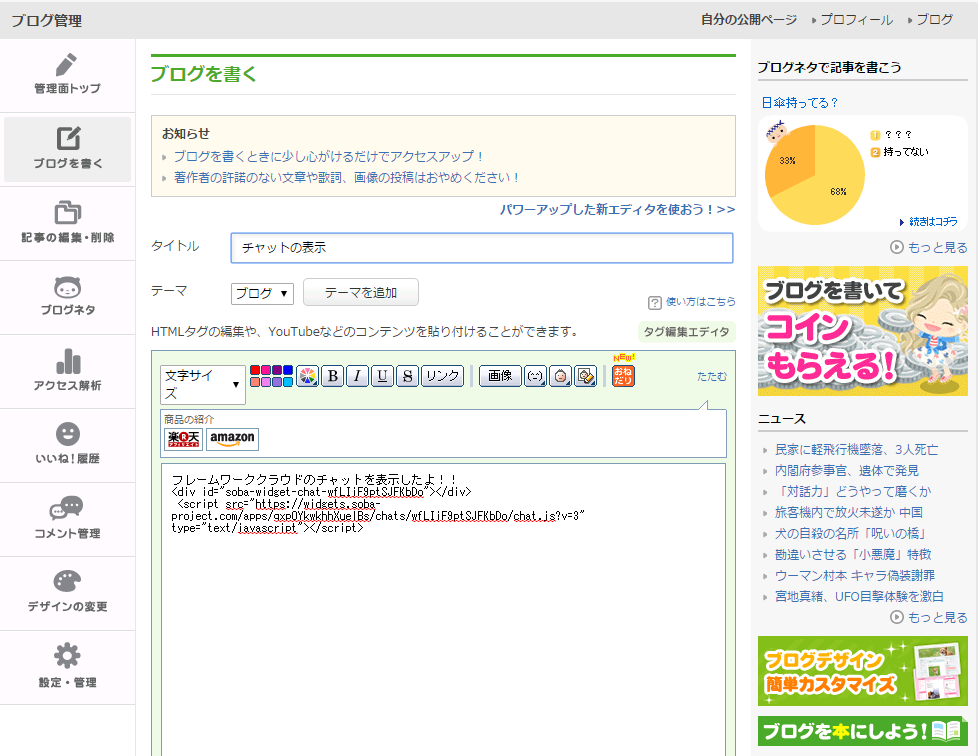Toggle strikethrough formatting (S)
Viewport: 978px width, 756px height.
click(407, 376)
